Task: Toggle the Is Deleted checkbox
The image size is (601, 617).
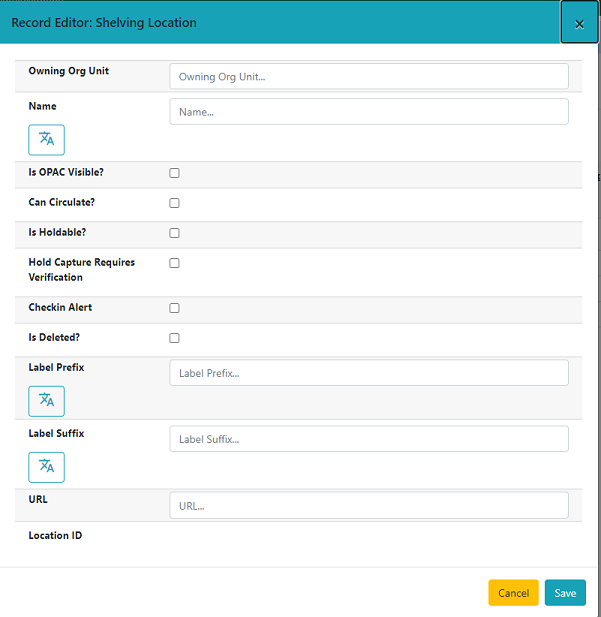Action: (174, 338)
